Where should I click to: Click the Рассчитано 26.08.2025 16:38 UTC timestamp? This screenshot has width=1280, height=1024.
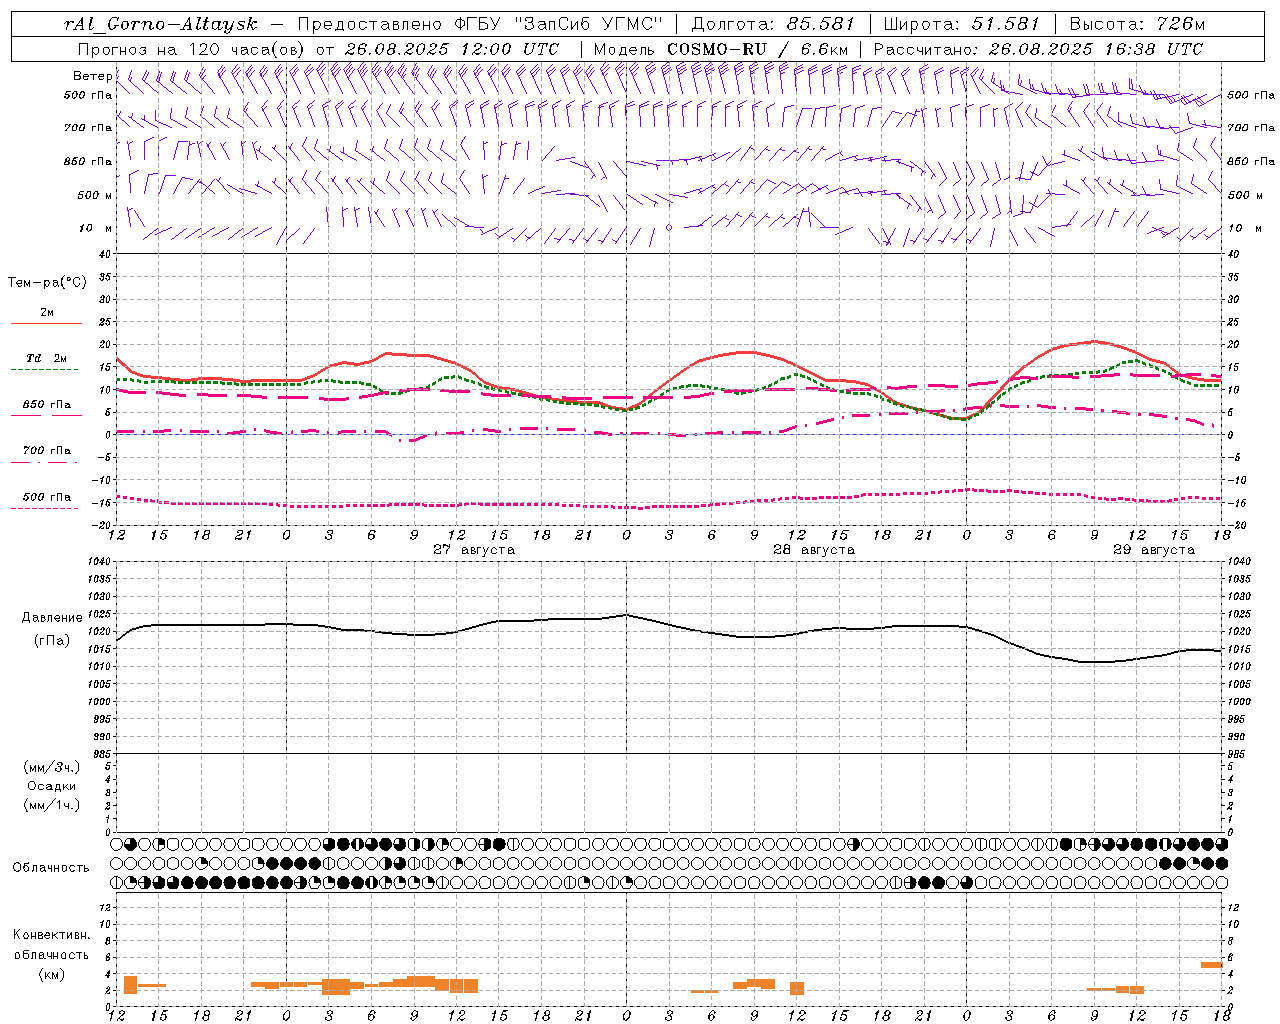coord(1038,49)
